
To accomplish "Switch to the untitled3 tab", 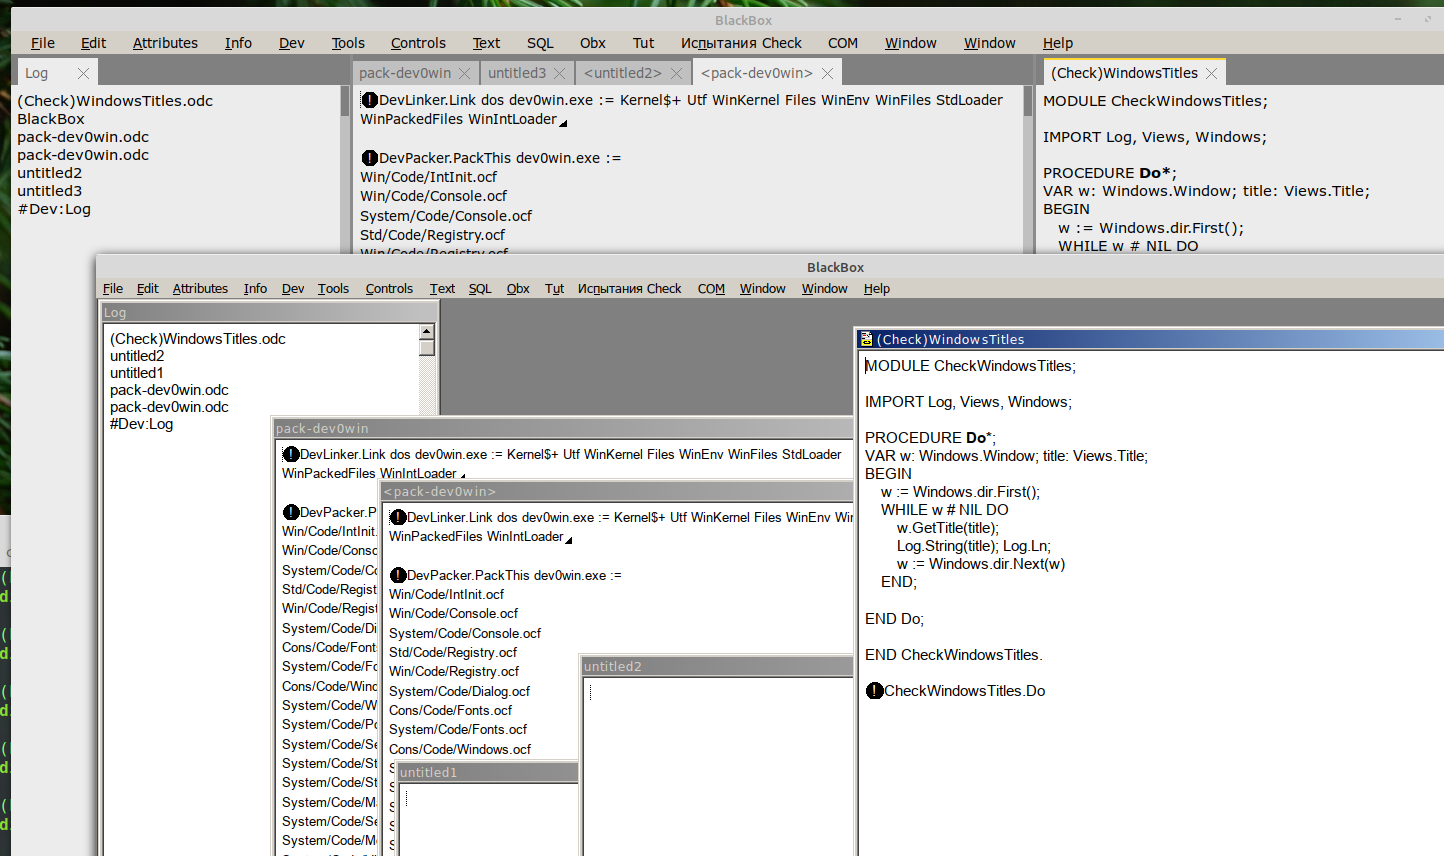I will 516,73.
